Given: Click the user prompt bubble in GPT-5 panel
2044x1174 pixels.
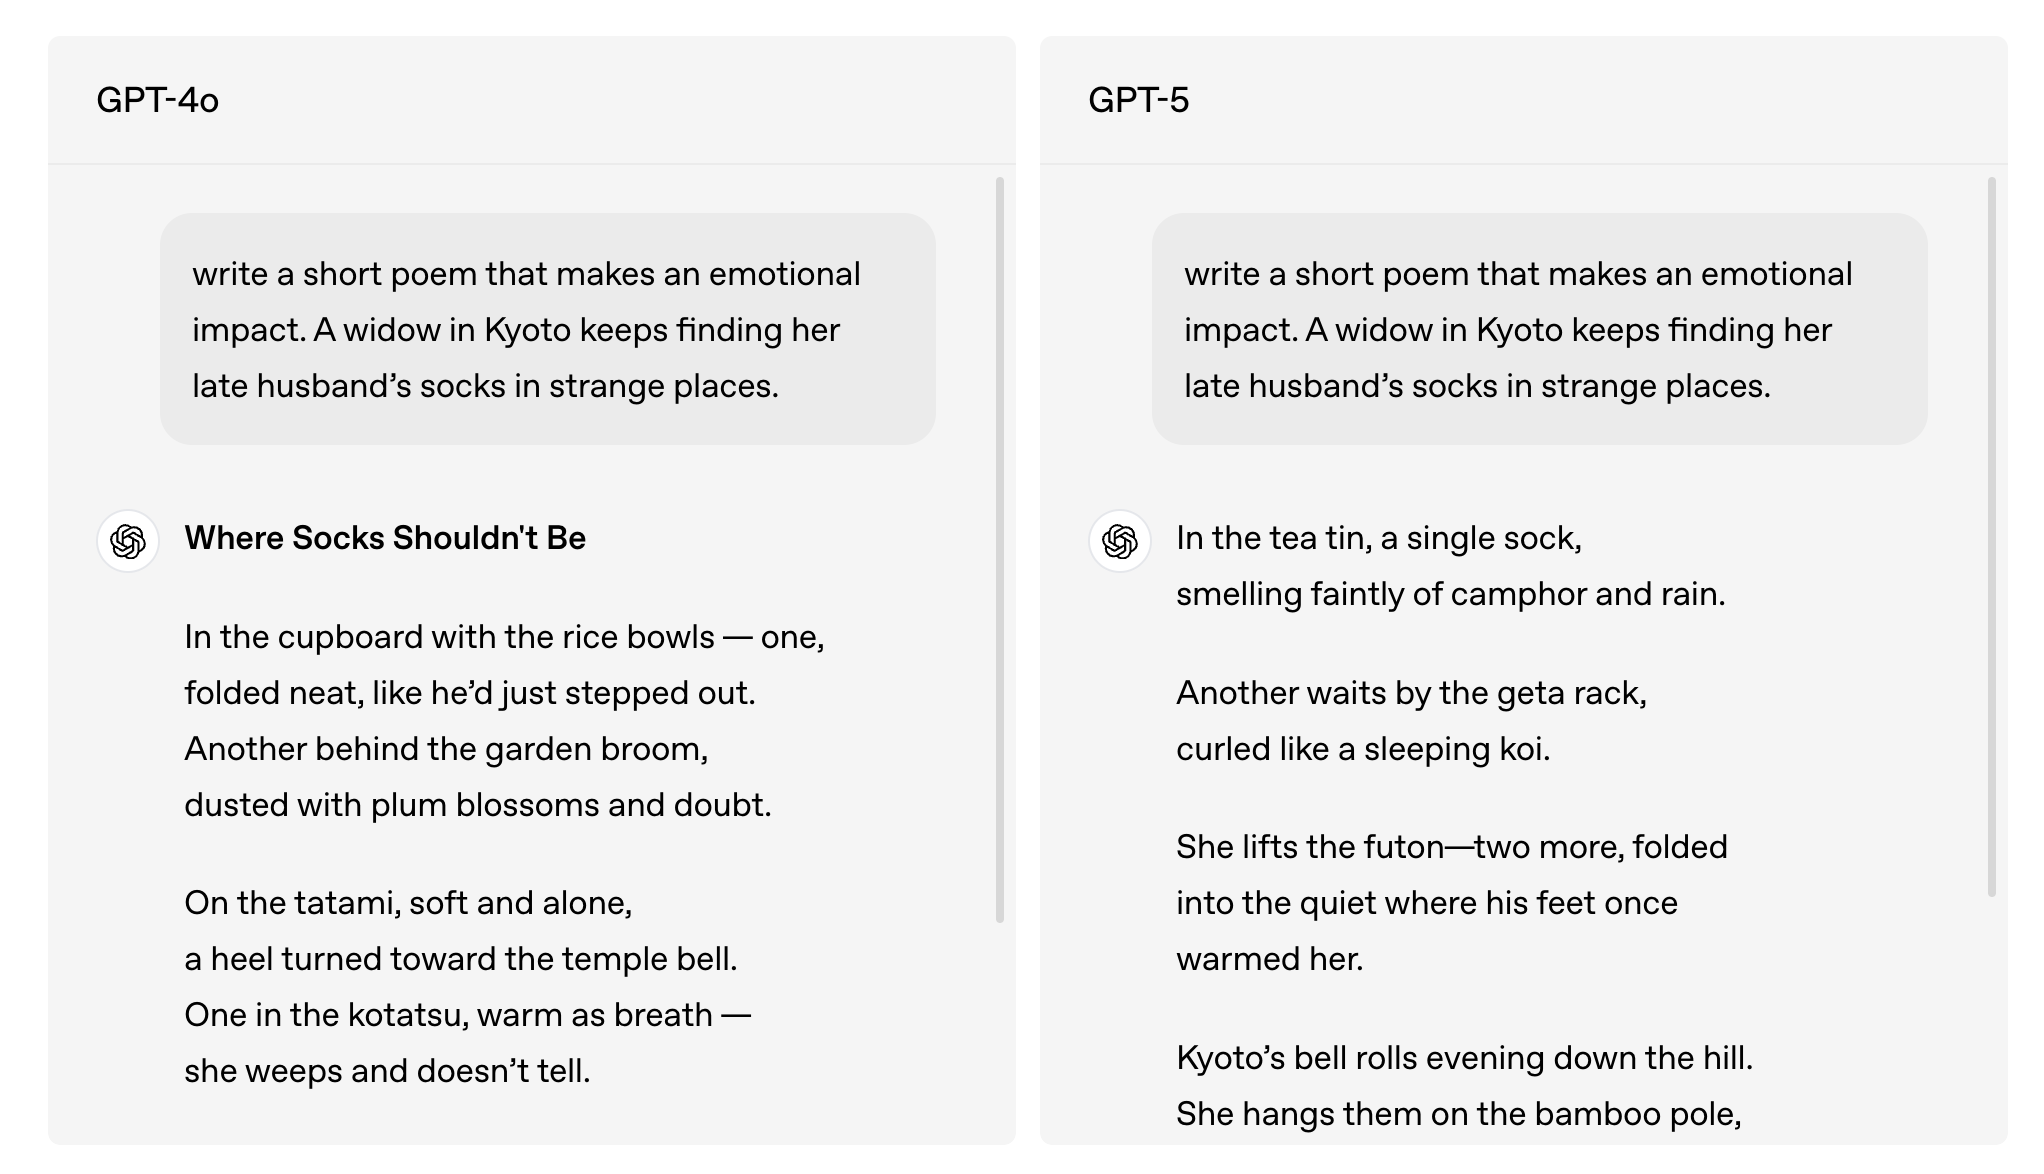Looking at the screenshot, I should pos(1540,329).
